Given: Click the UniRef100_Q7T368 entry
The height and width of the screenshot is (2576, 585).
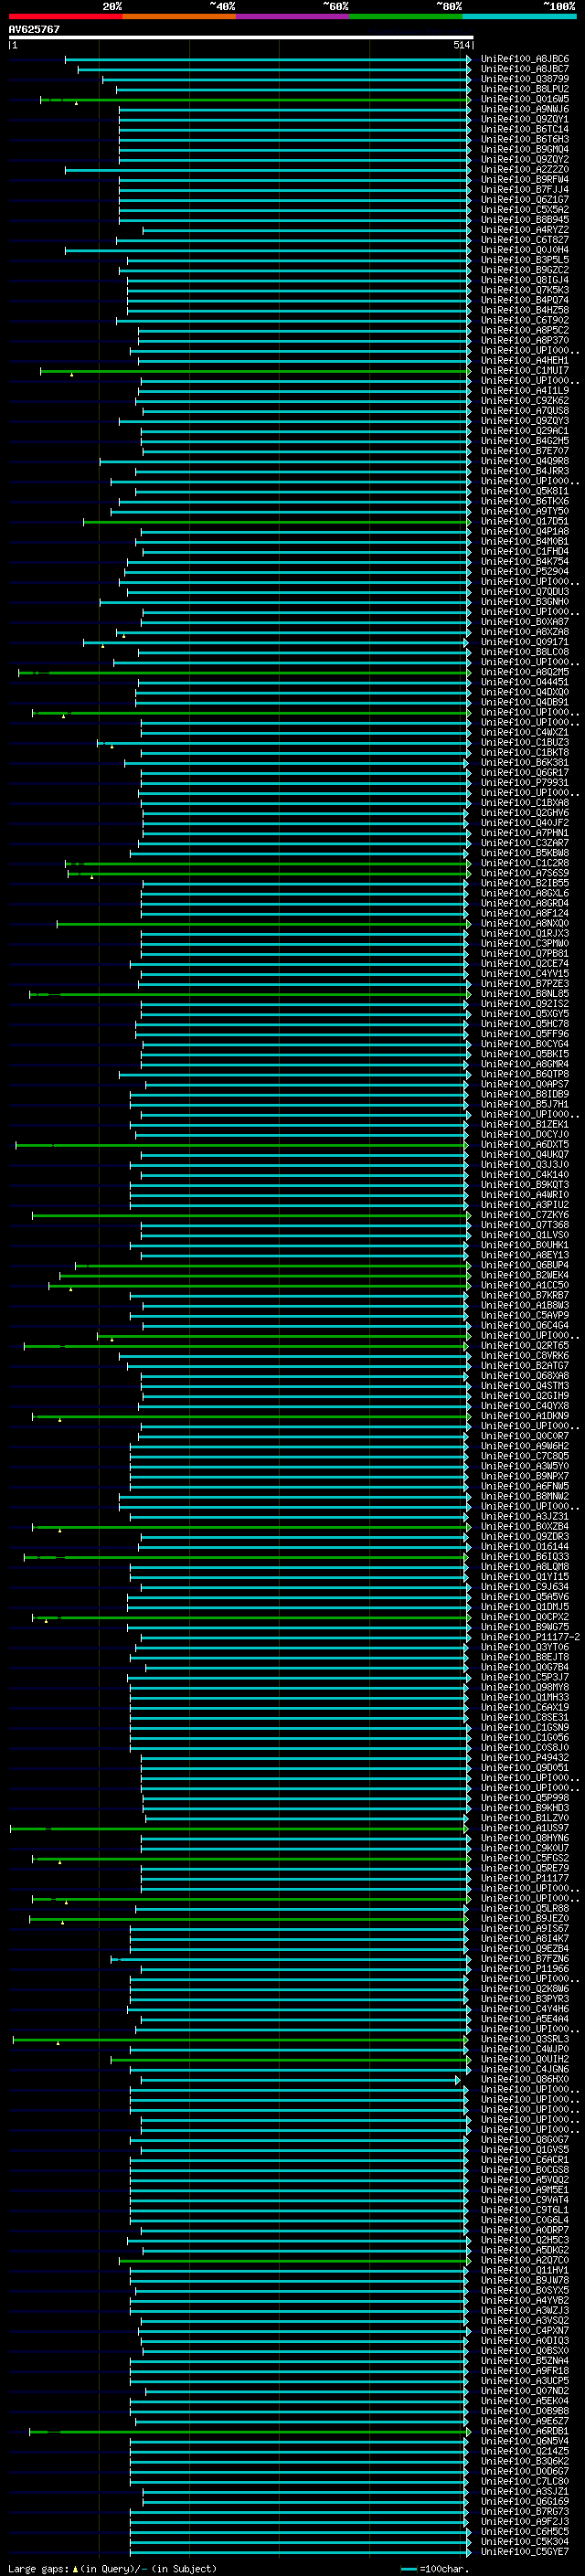Looking at the screenshot, I should (x=525, y=1225).
